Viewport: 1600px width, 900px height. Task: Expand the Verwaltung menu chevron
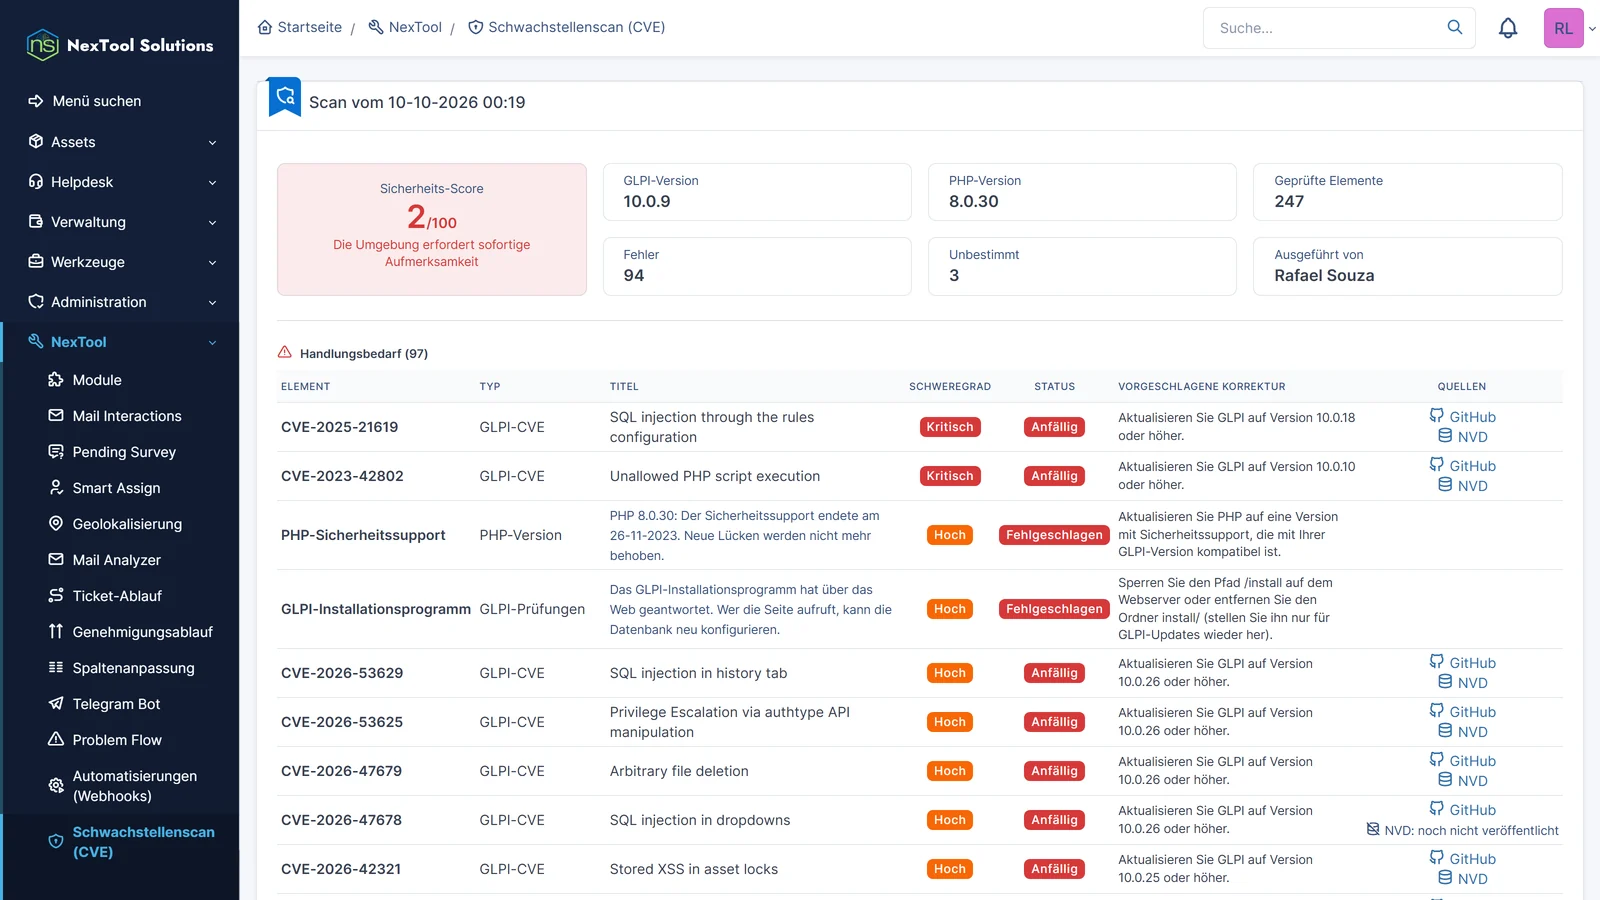click(212, 223)
